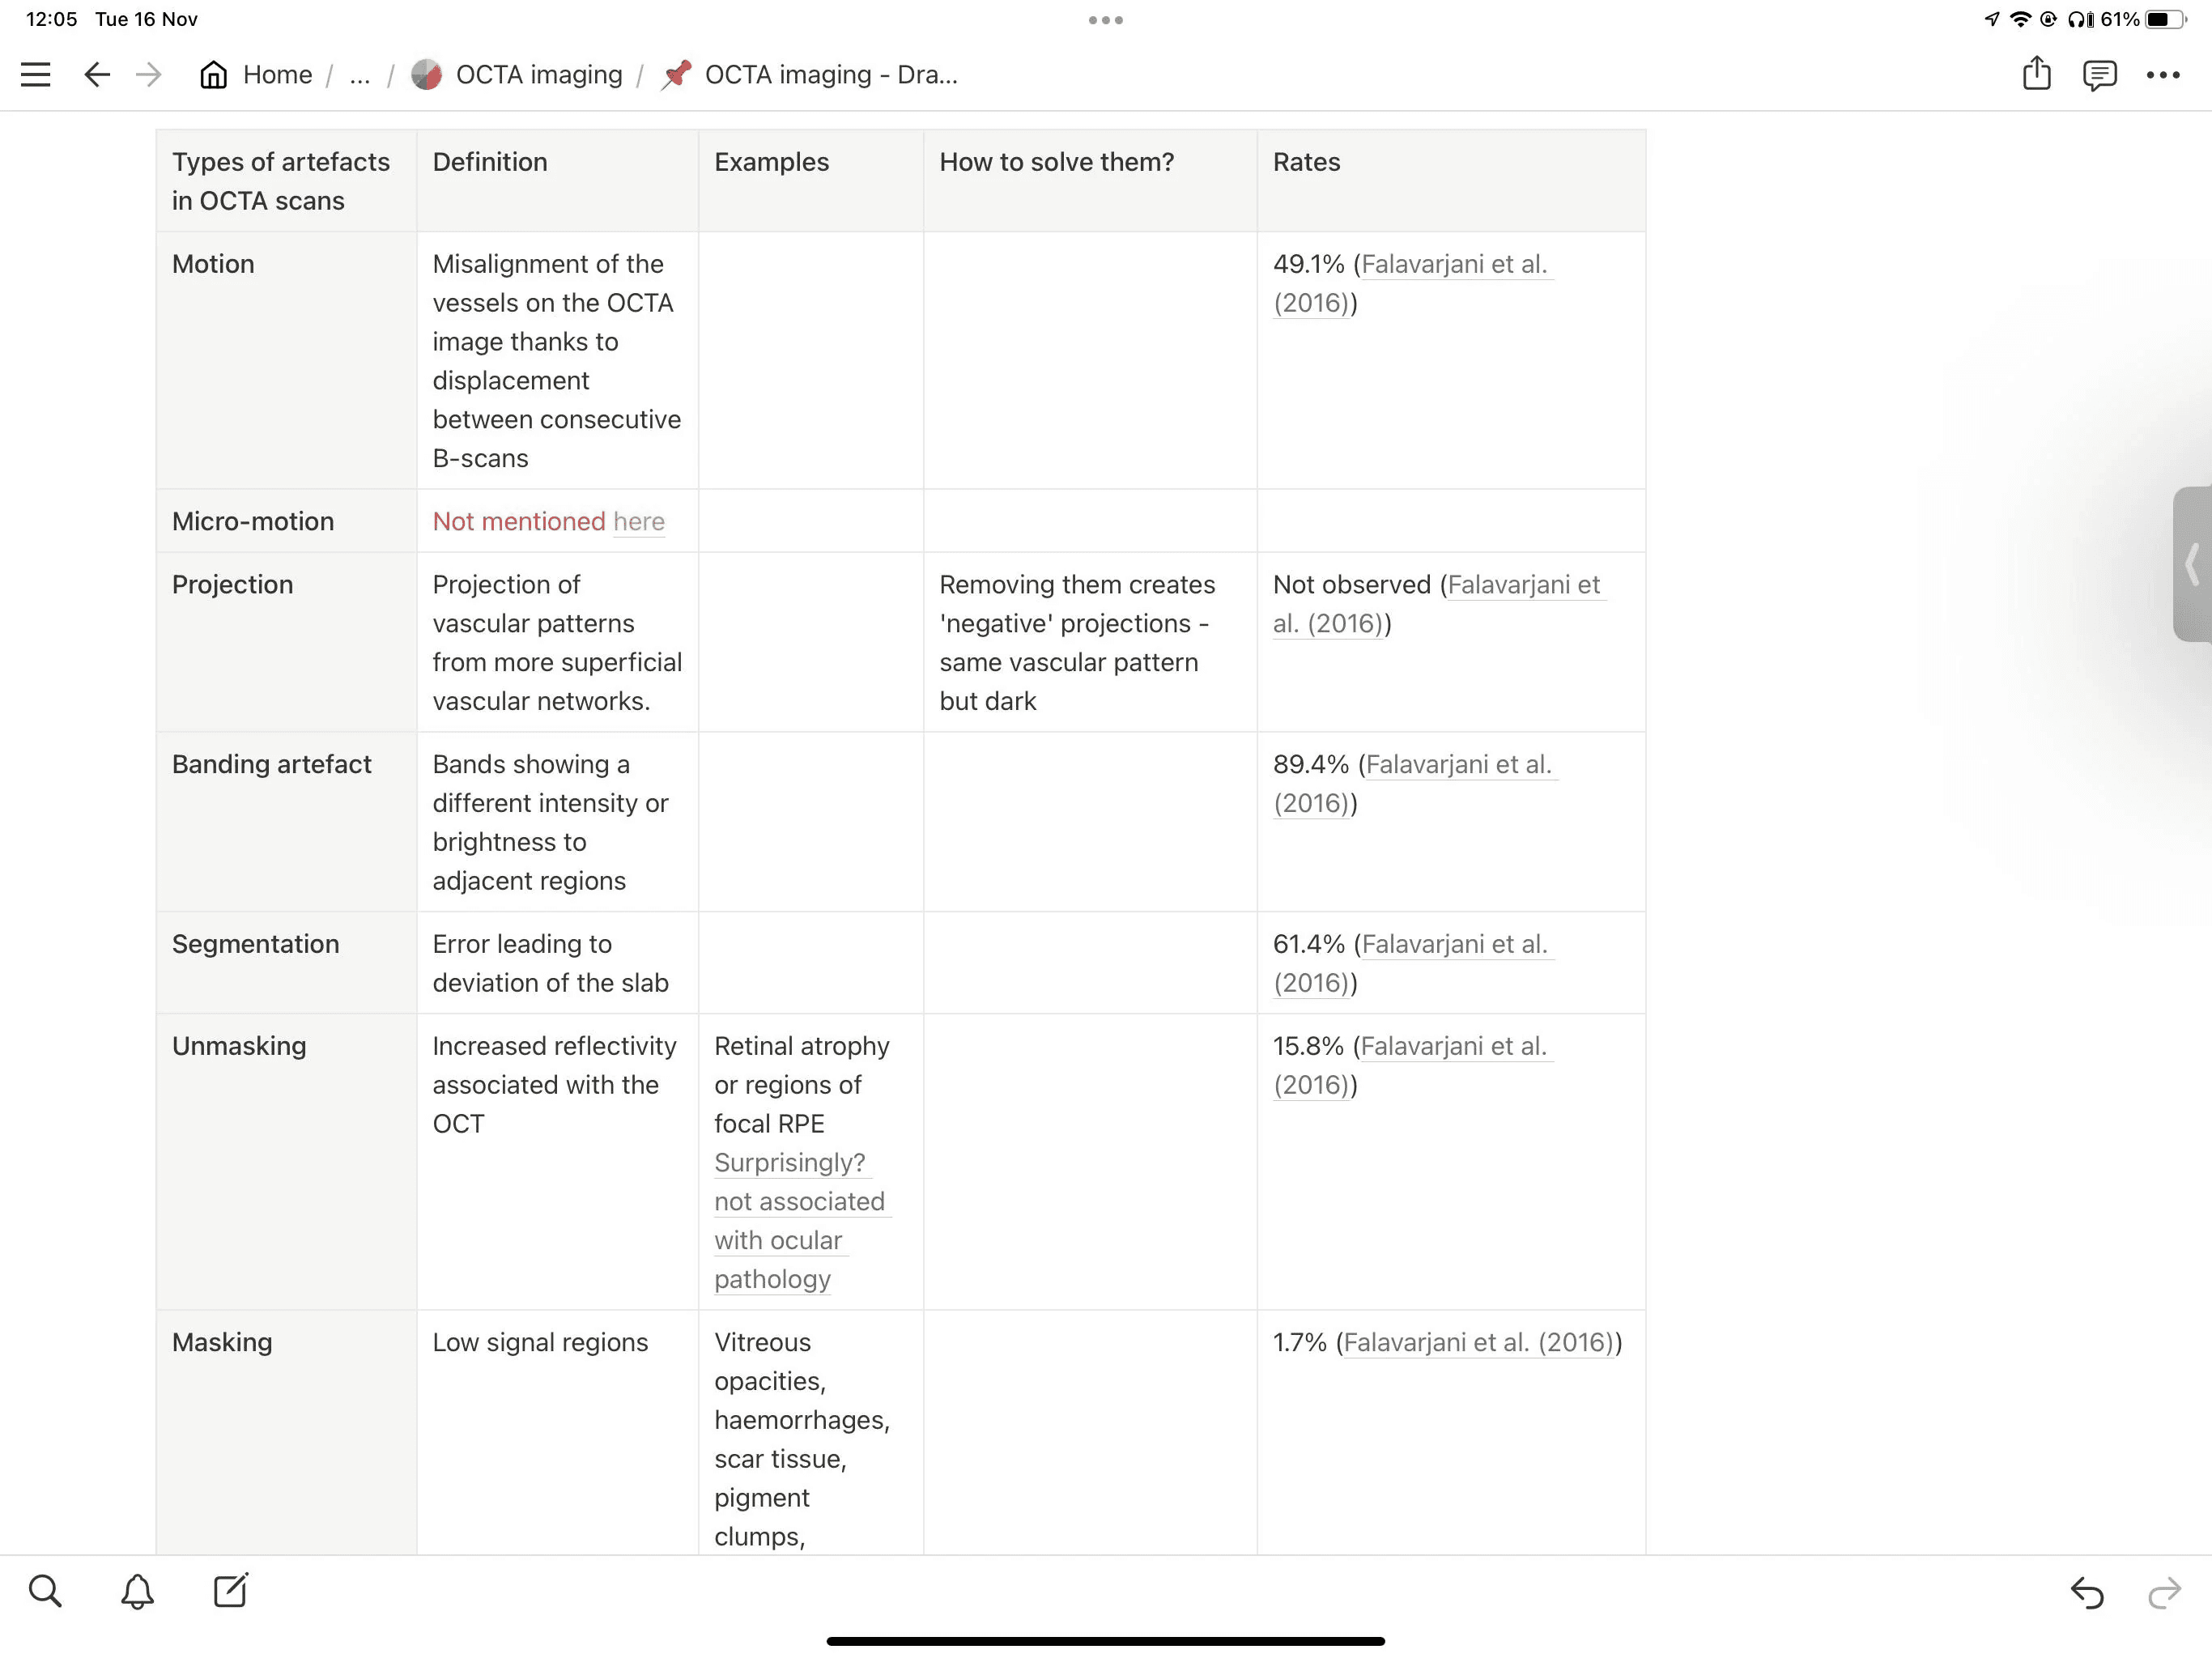Viewport: 2212px width, 1658px height.
Task: Open the comments icon
Action: click(2099, 75)
